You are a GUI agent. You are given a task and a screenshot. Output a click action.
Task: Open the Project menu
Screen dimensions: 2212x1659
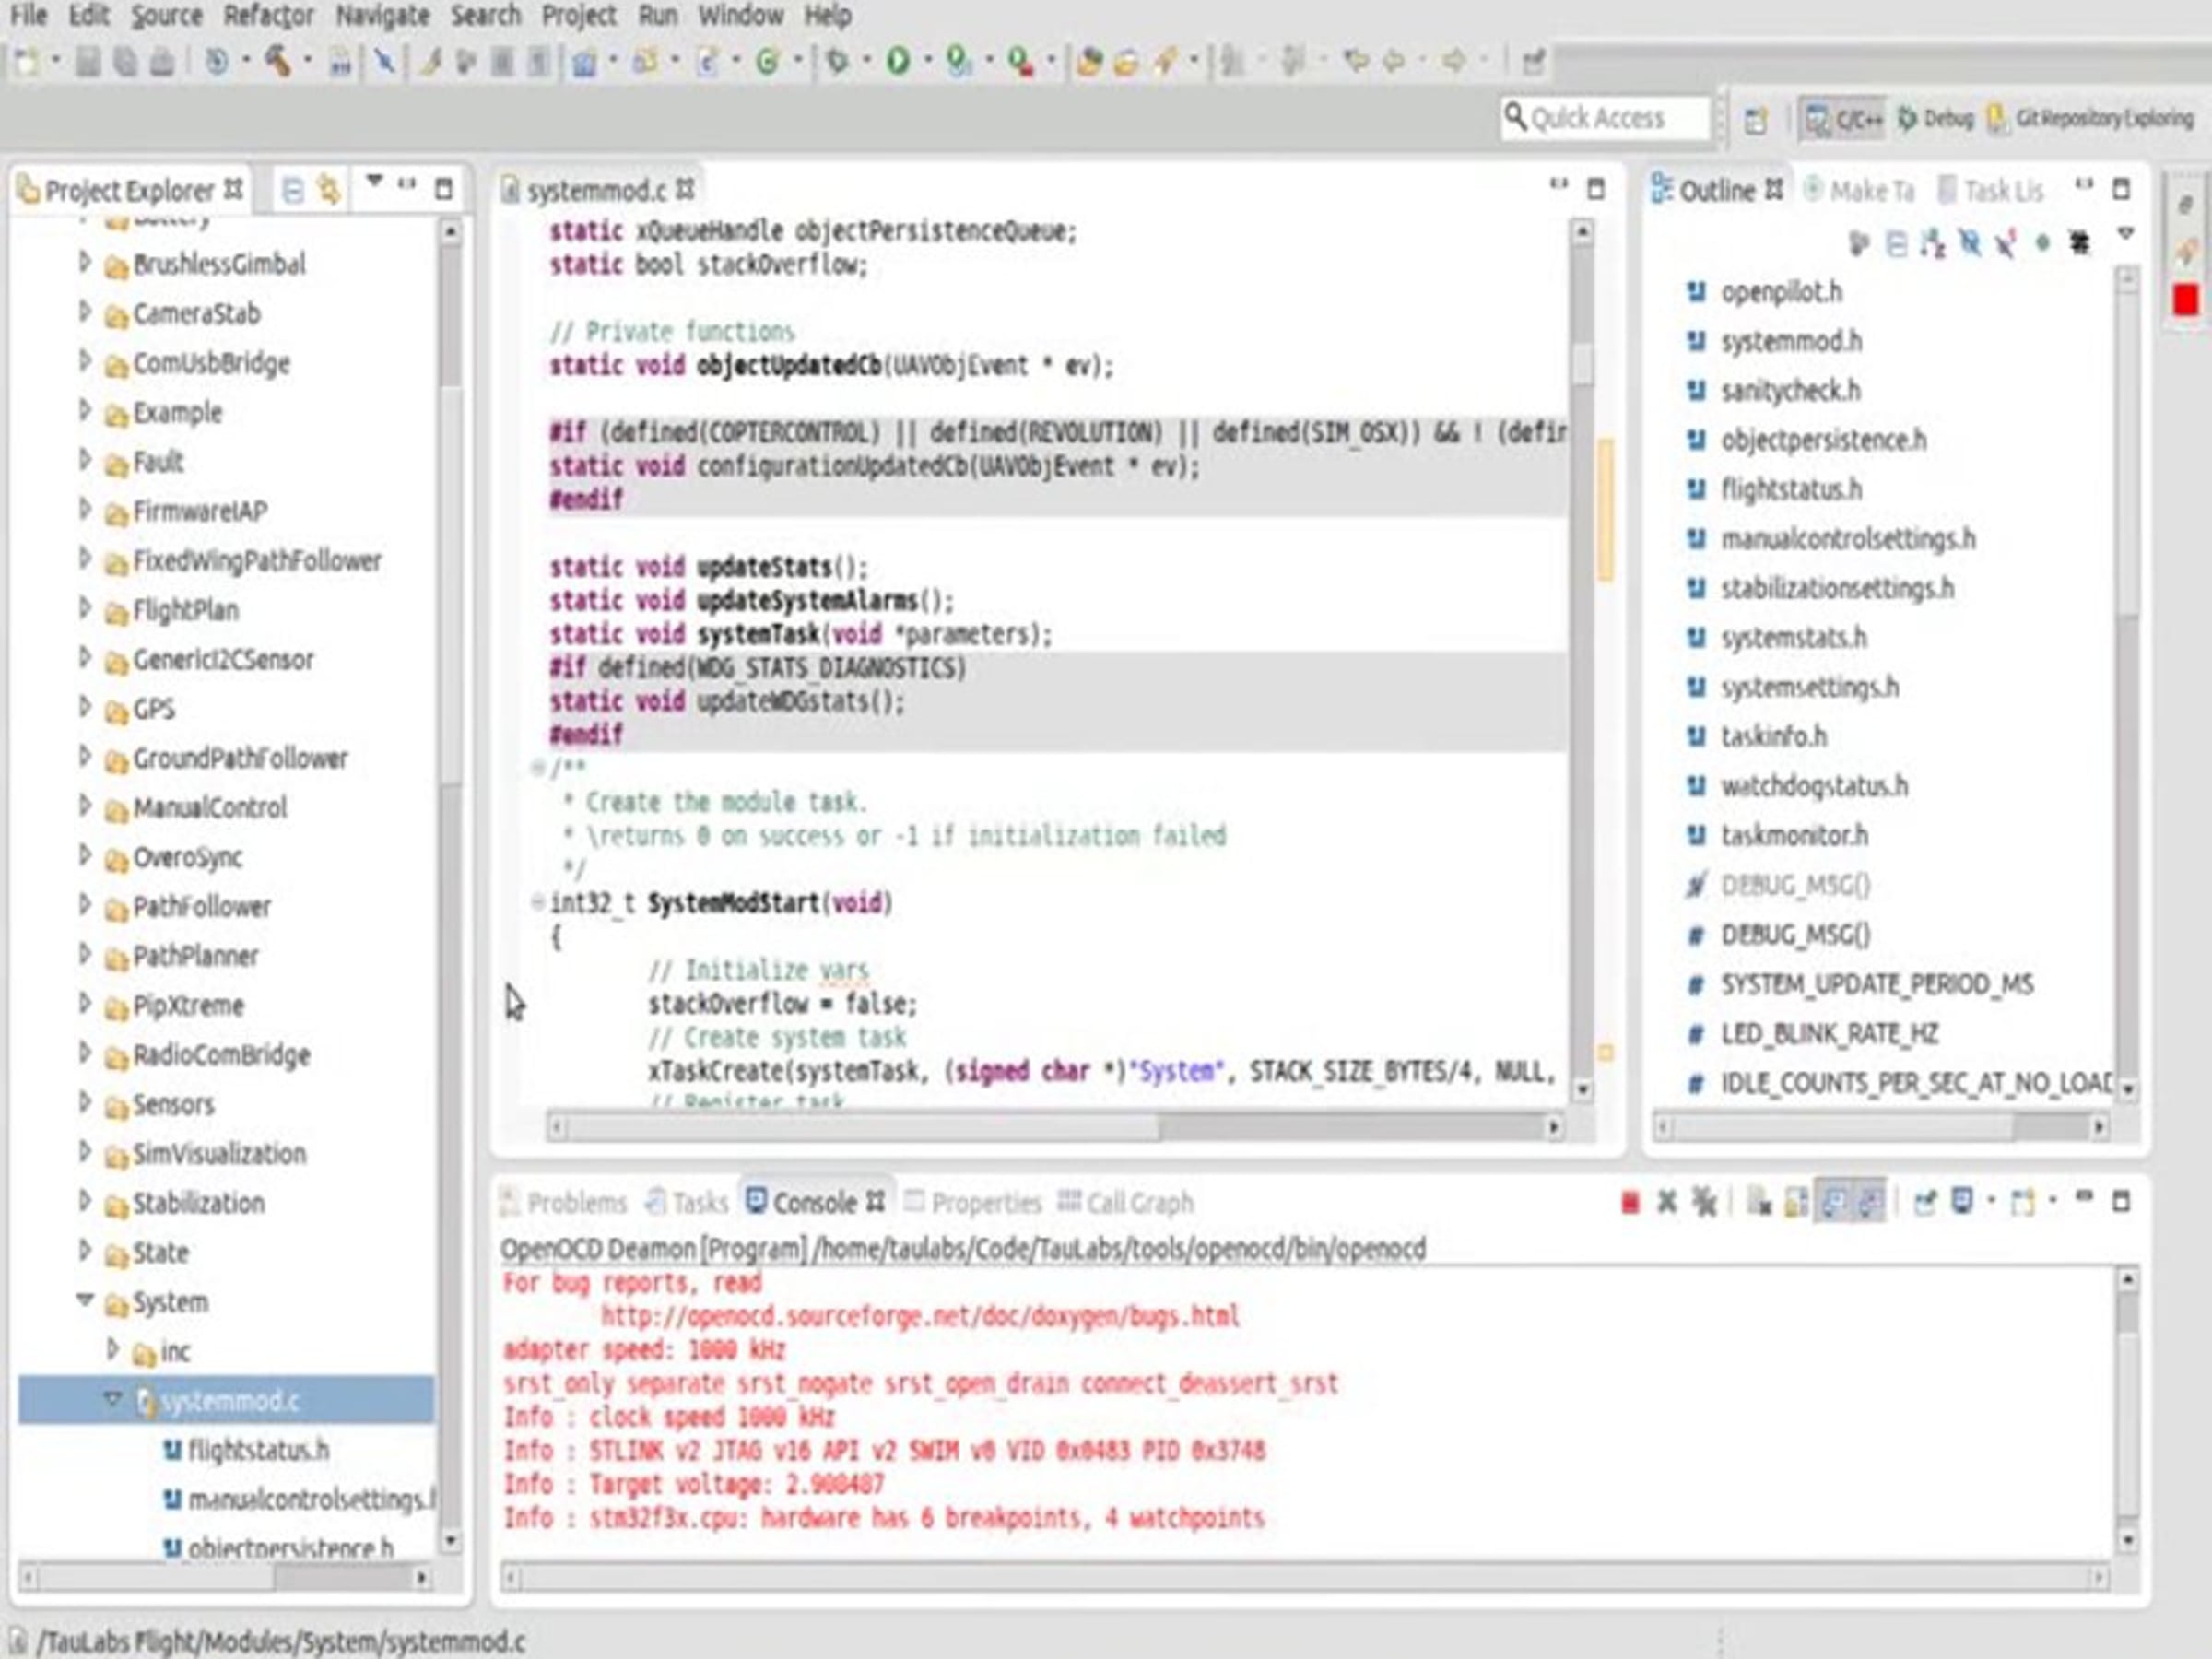[x=579, y=16]
